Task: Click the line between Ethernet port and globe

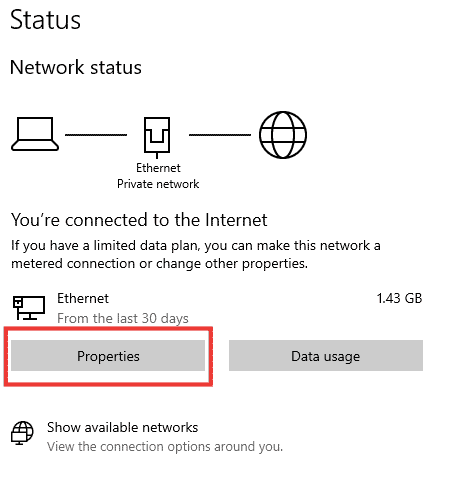Action: [220, 135]
